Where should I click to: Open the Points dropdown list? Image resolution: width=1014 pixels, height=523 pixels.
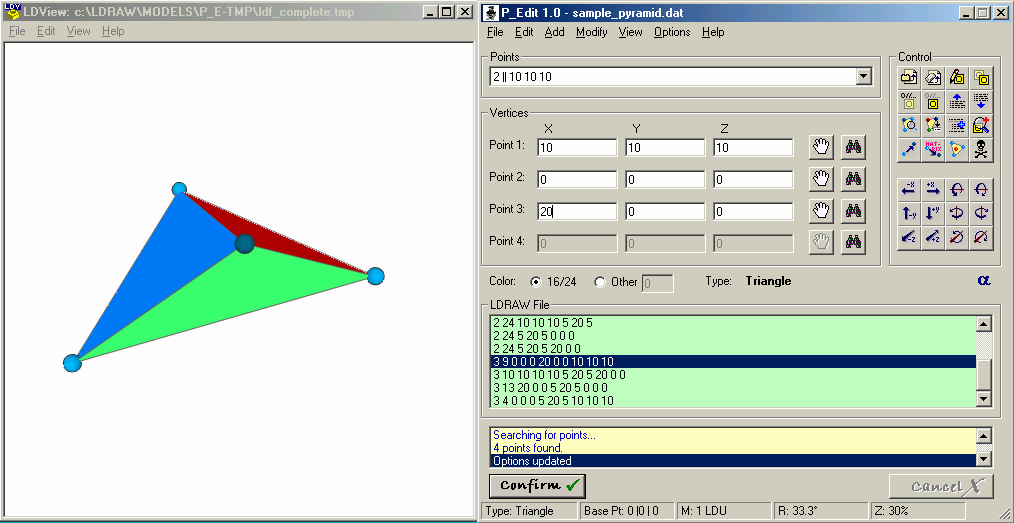[x=863, y=77]
